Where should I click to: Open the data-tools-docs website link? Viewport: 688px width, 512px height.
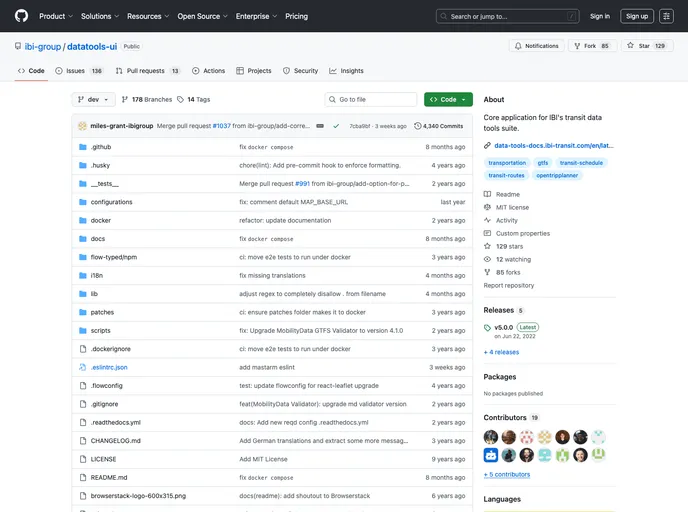(x=554, y=146)
